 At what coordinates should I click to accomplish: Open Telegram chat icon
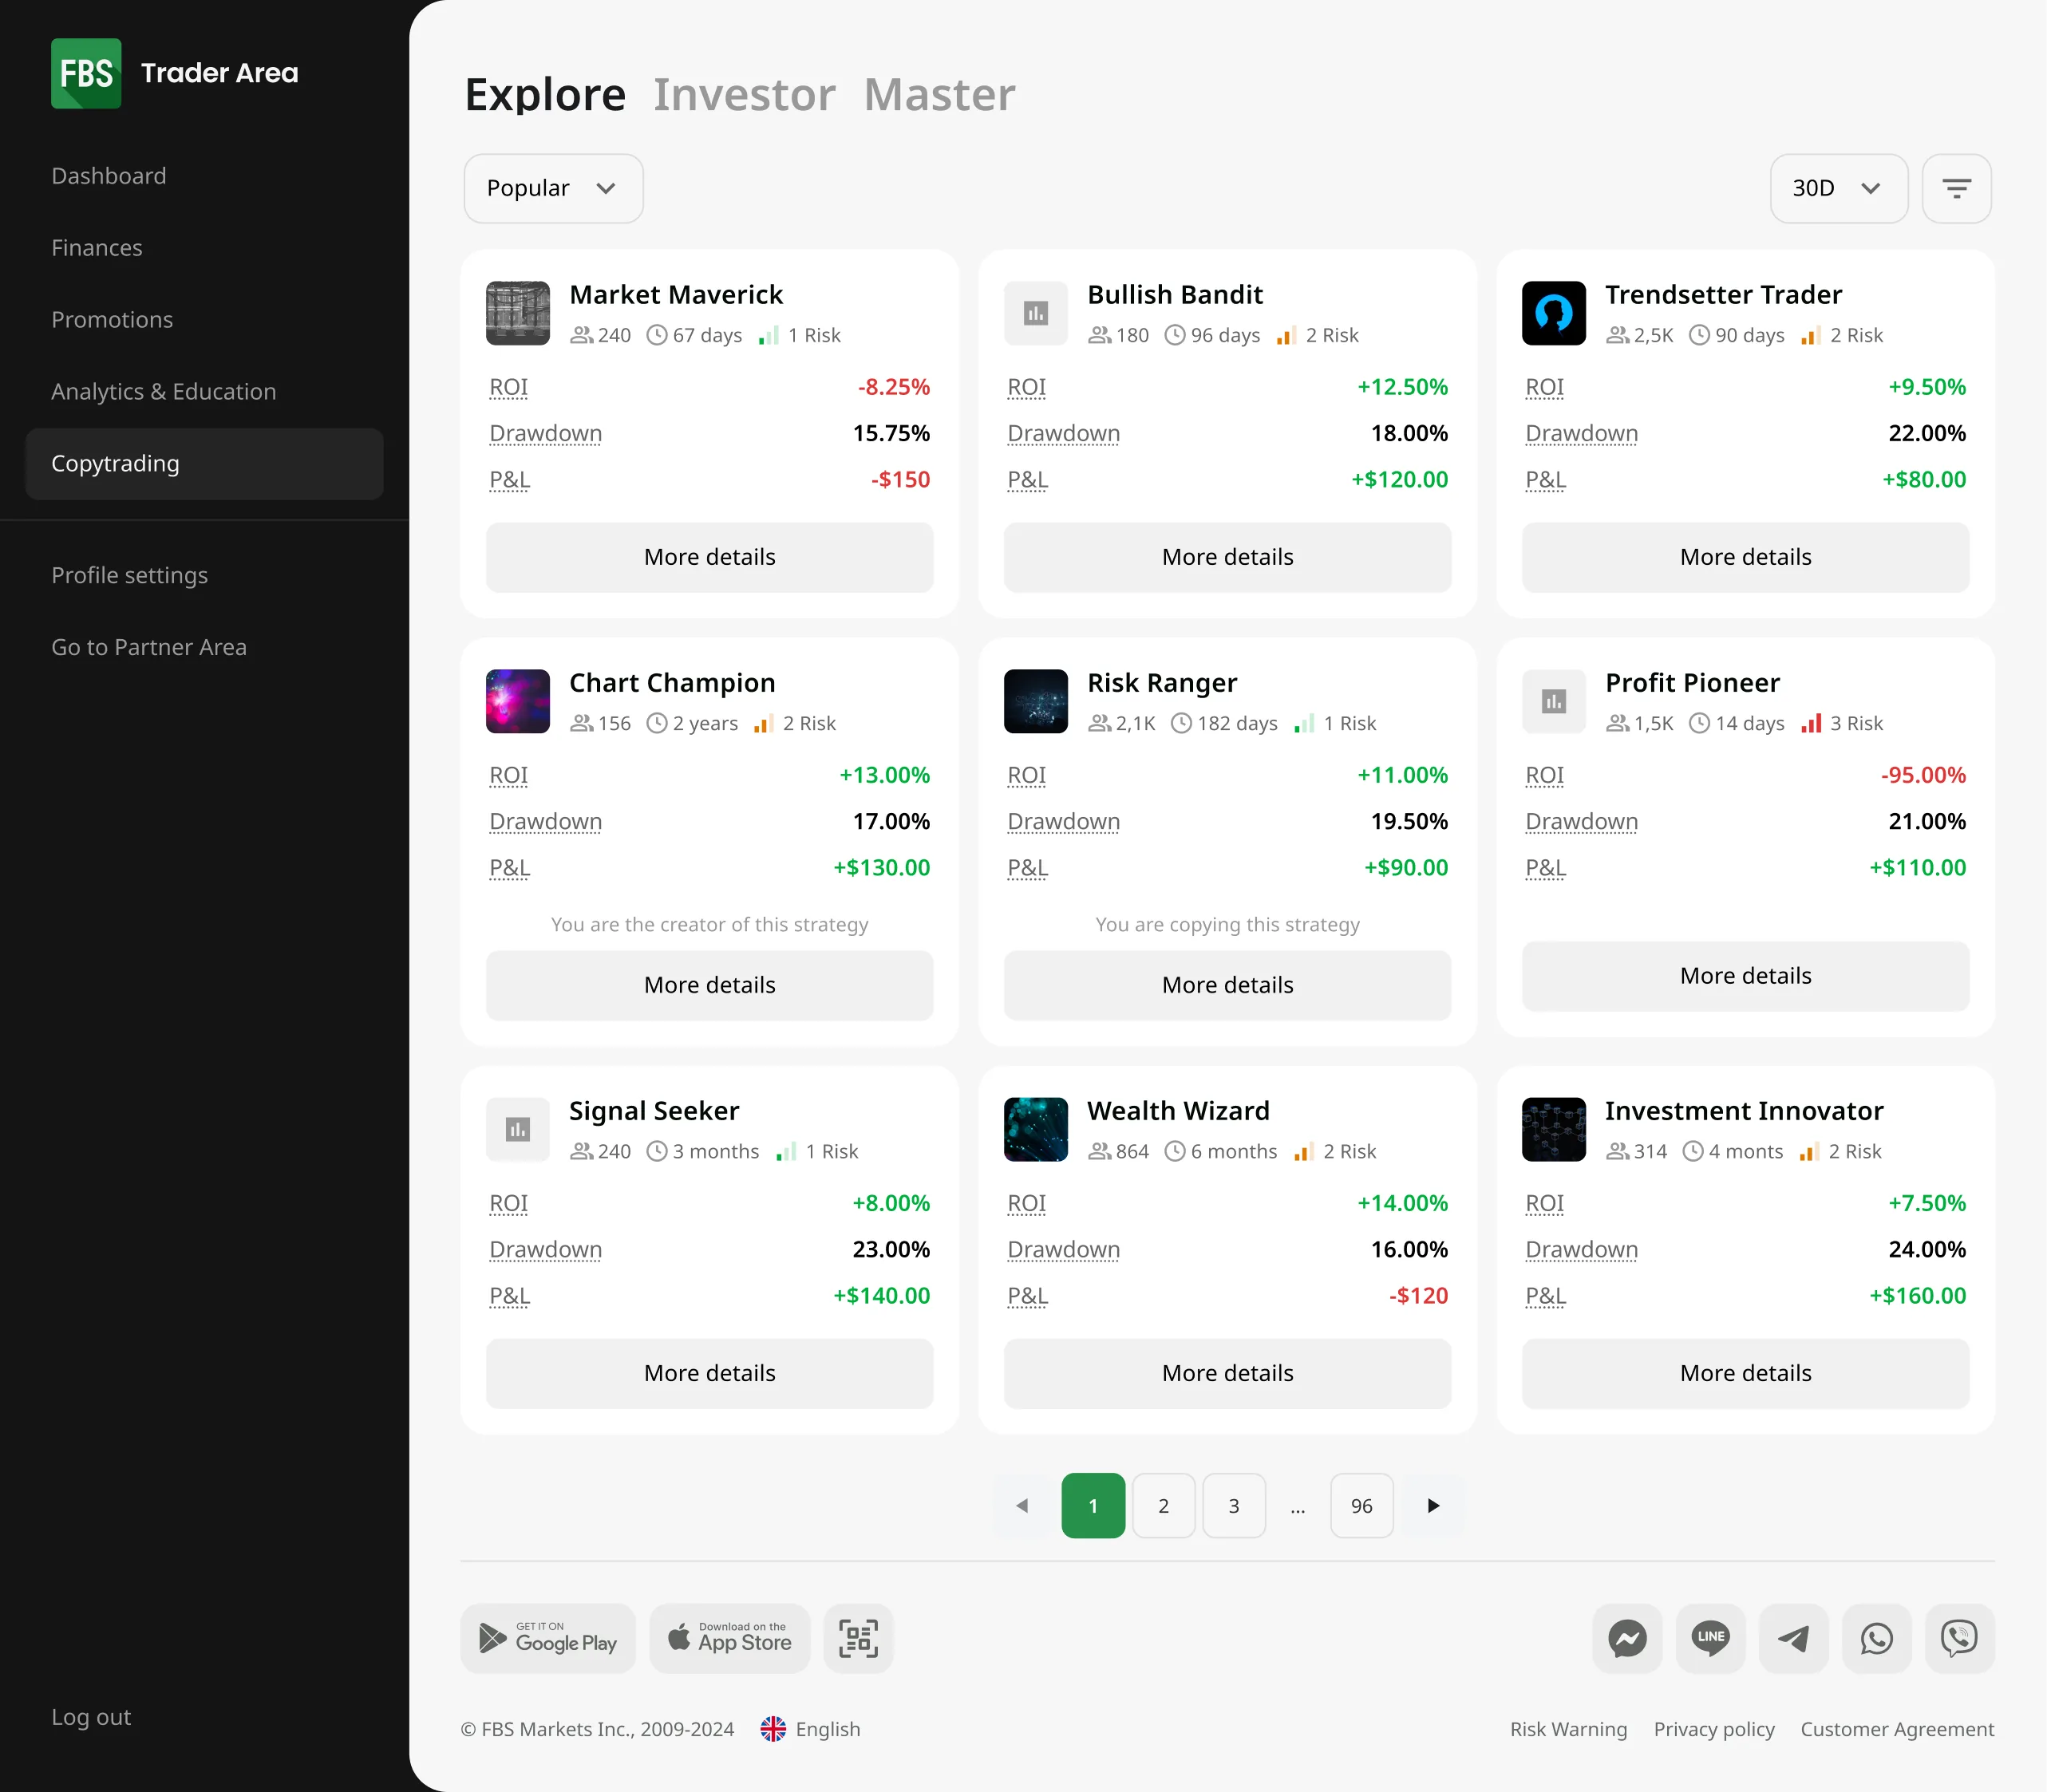(x=1794, y=1638)
